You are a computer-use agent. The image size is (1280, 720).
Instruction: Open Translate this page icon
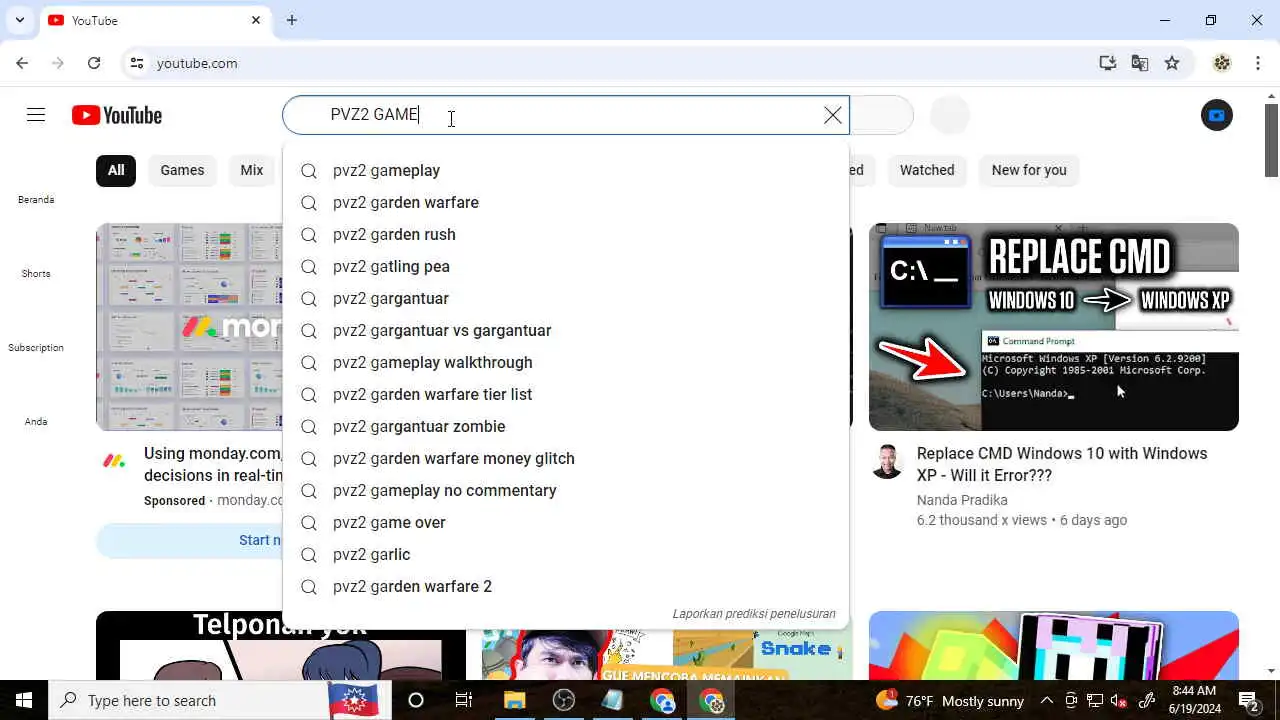coord(1140,63)
